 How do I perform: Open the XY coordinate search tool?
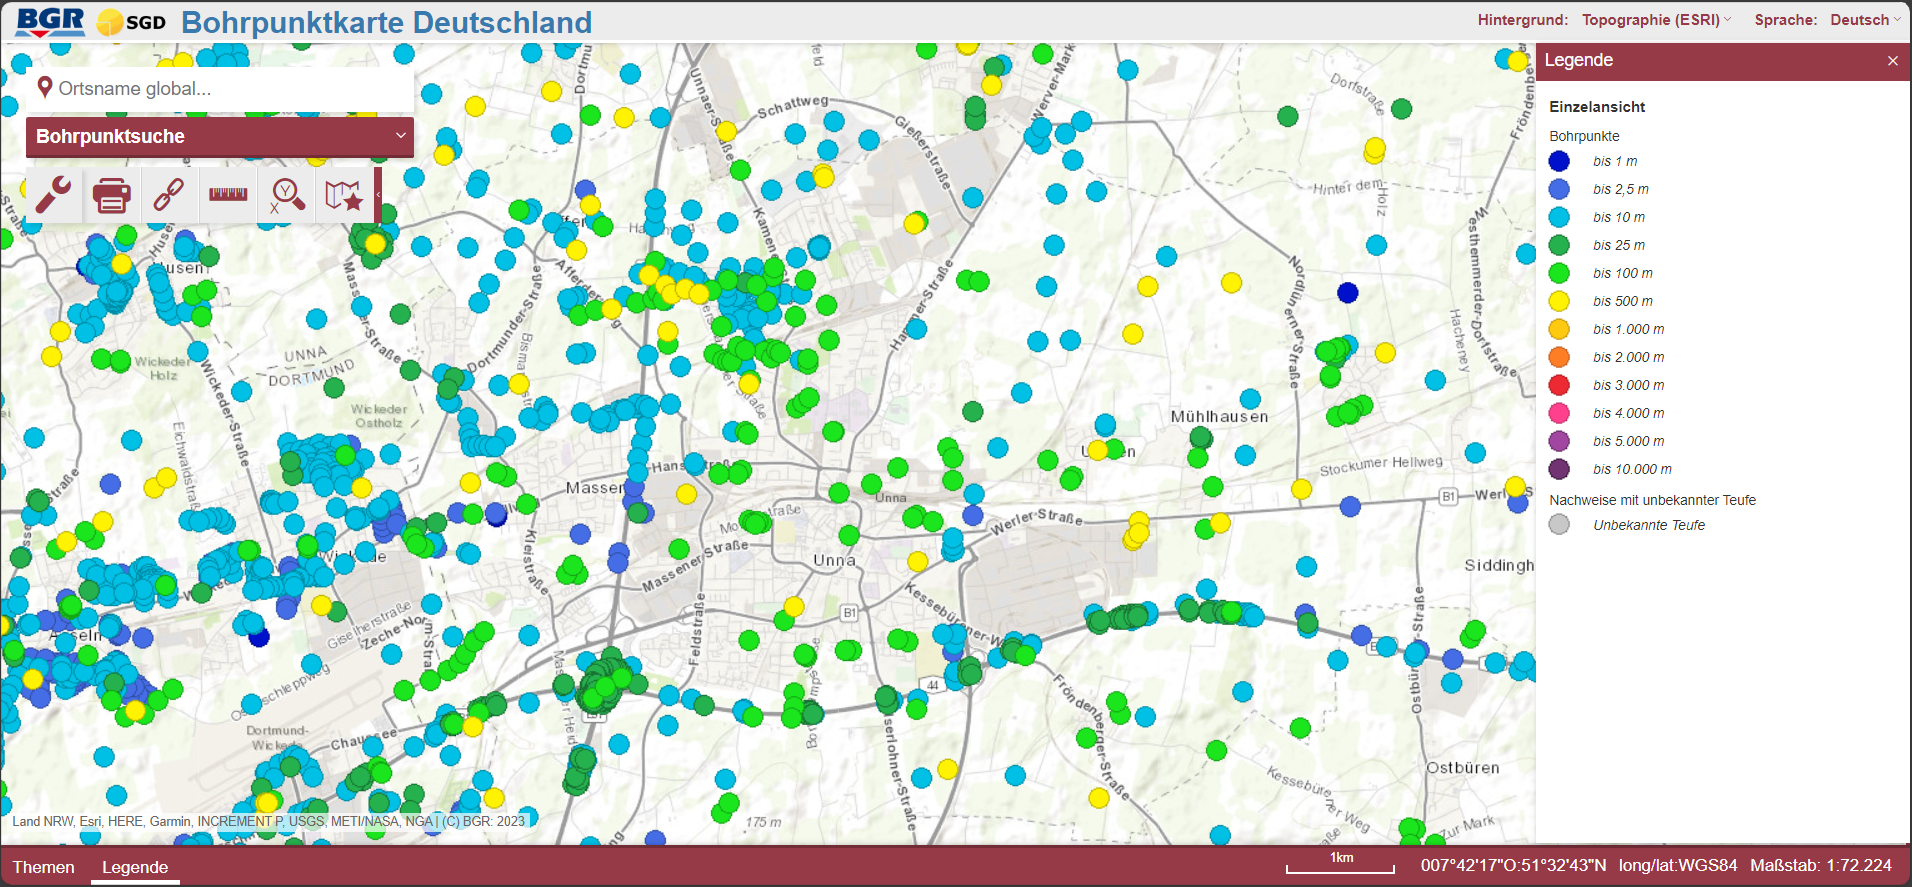pos(286,195)
